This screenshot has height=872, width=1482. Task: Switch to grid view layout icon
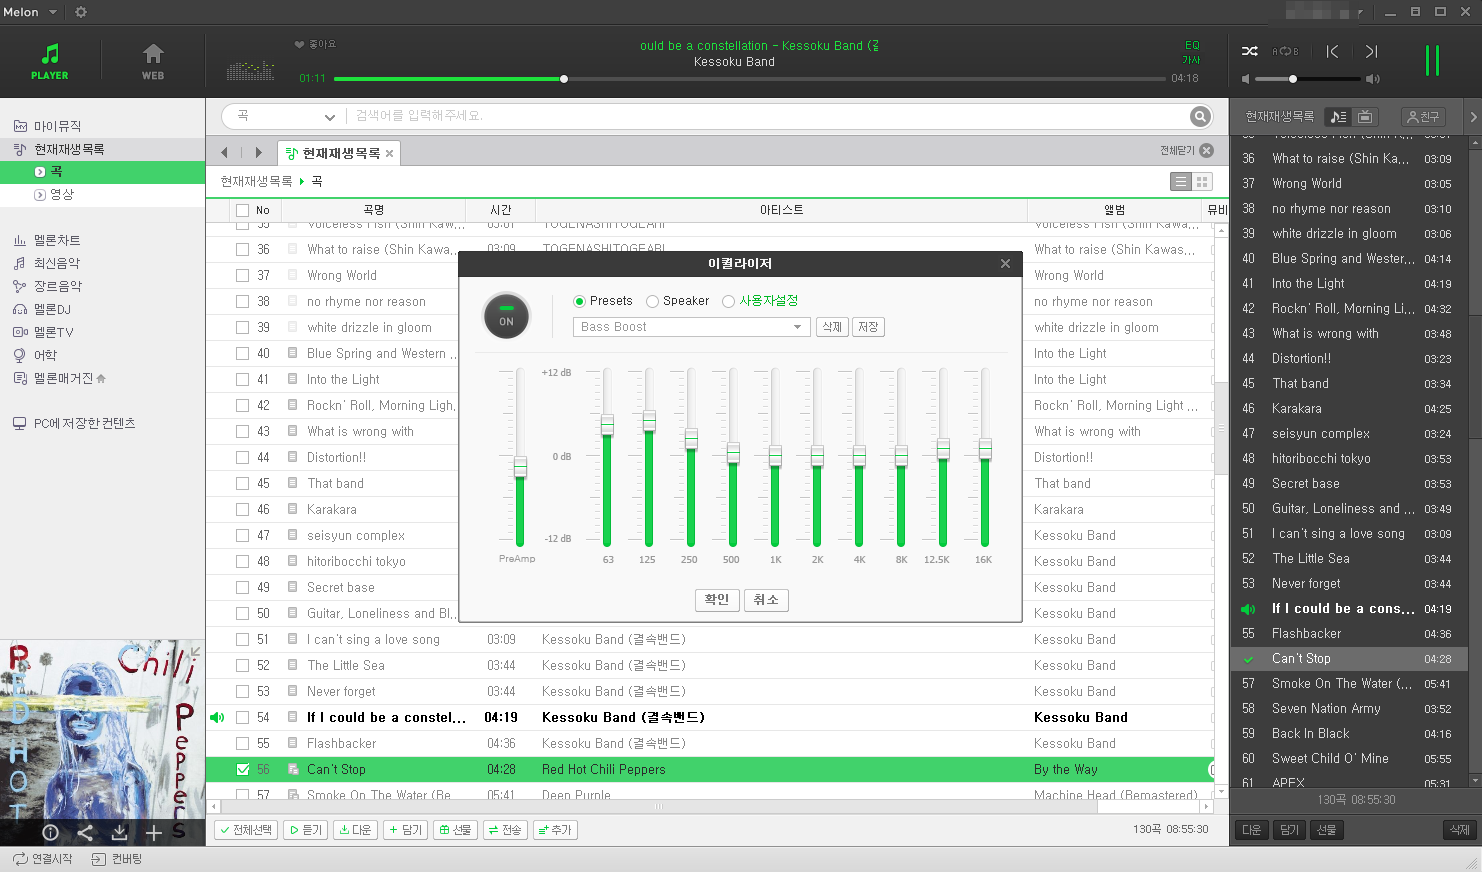tap(1202, 182)
